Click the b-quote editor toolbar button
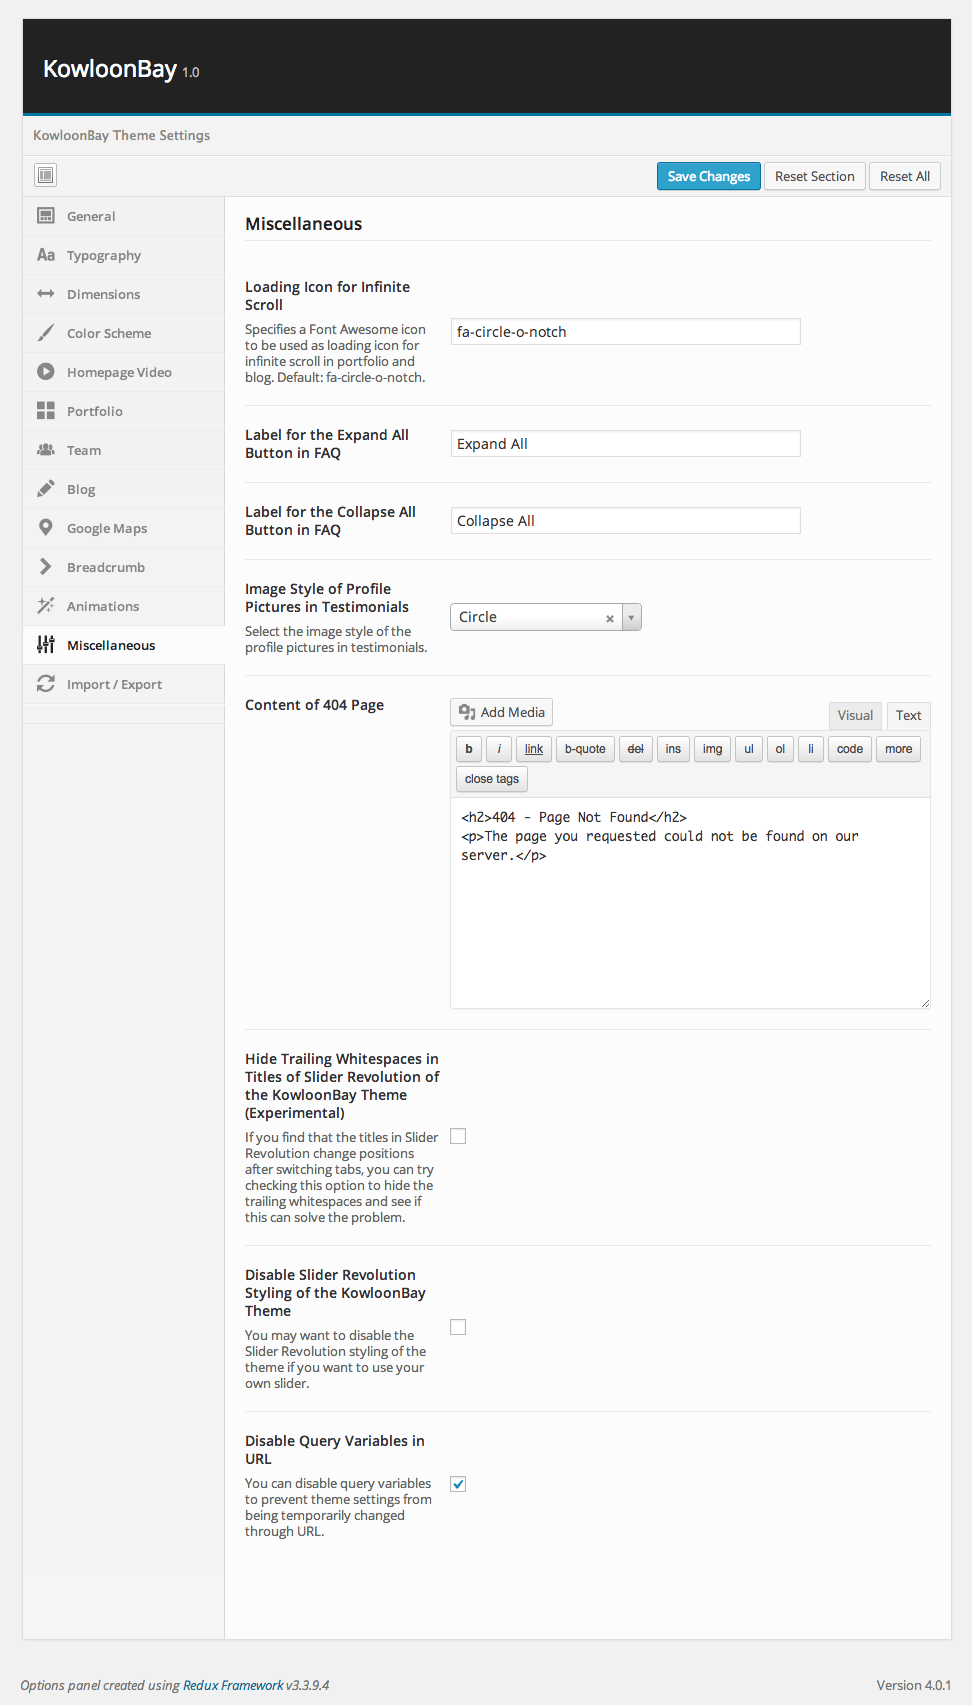The width and height of the screenshot is (972, 1705). click(x=585, y=749)
